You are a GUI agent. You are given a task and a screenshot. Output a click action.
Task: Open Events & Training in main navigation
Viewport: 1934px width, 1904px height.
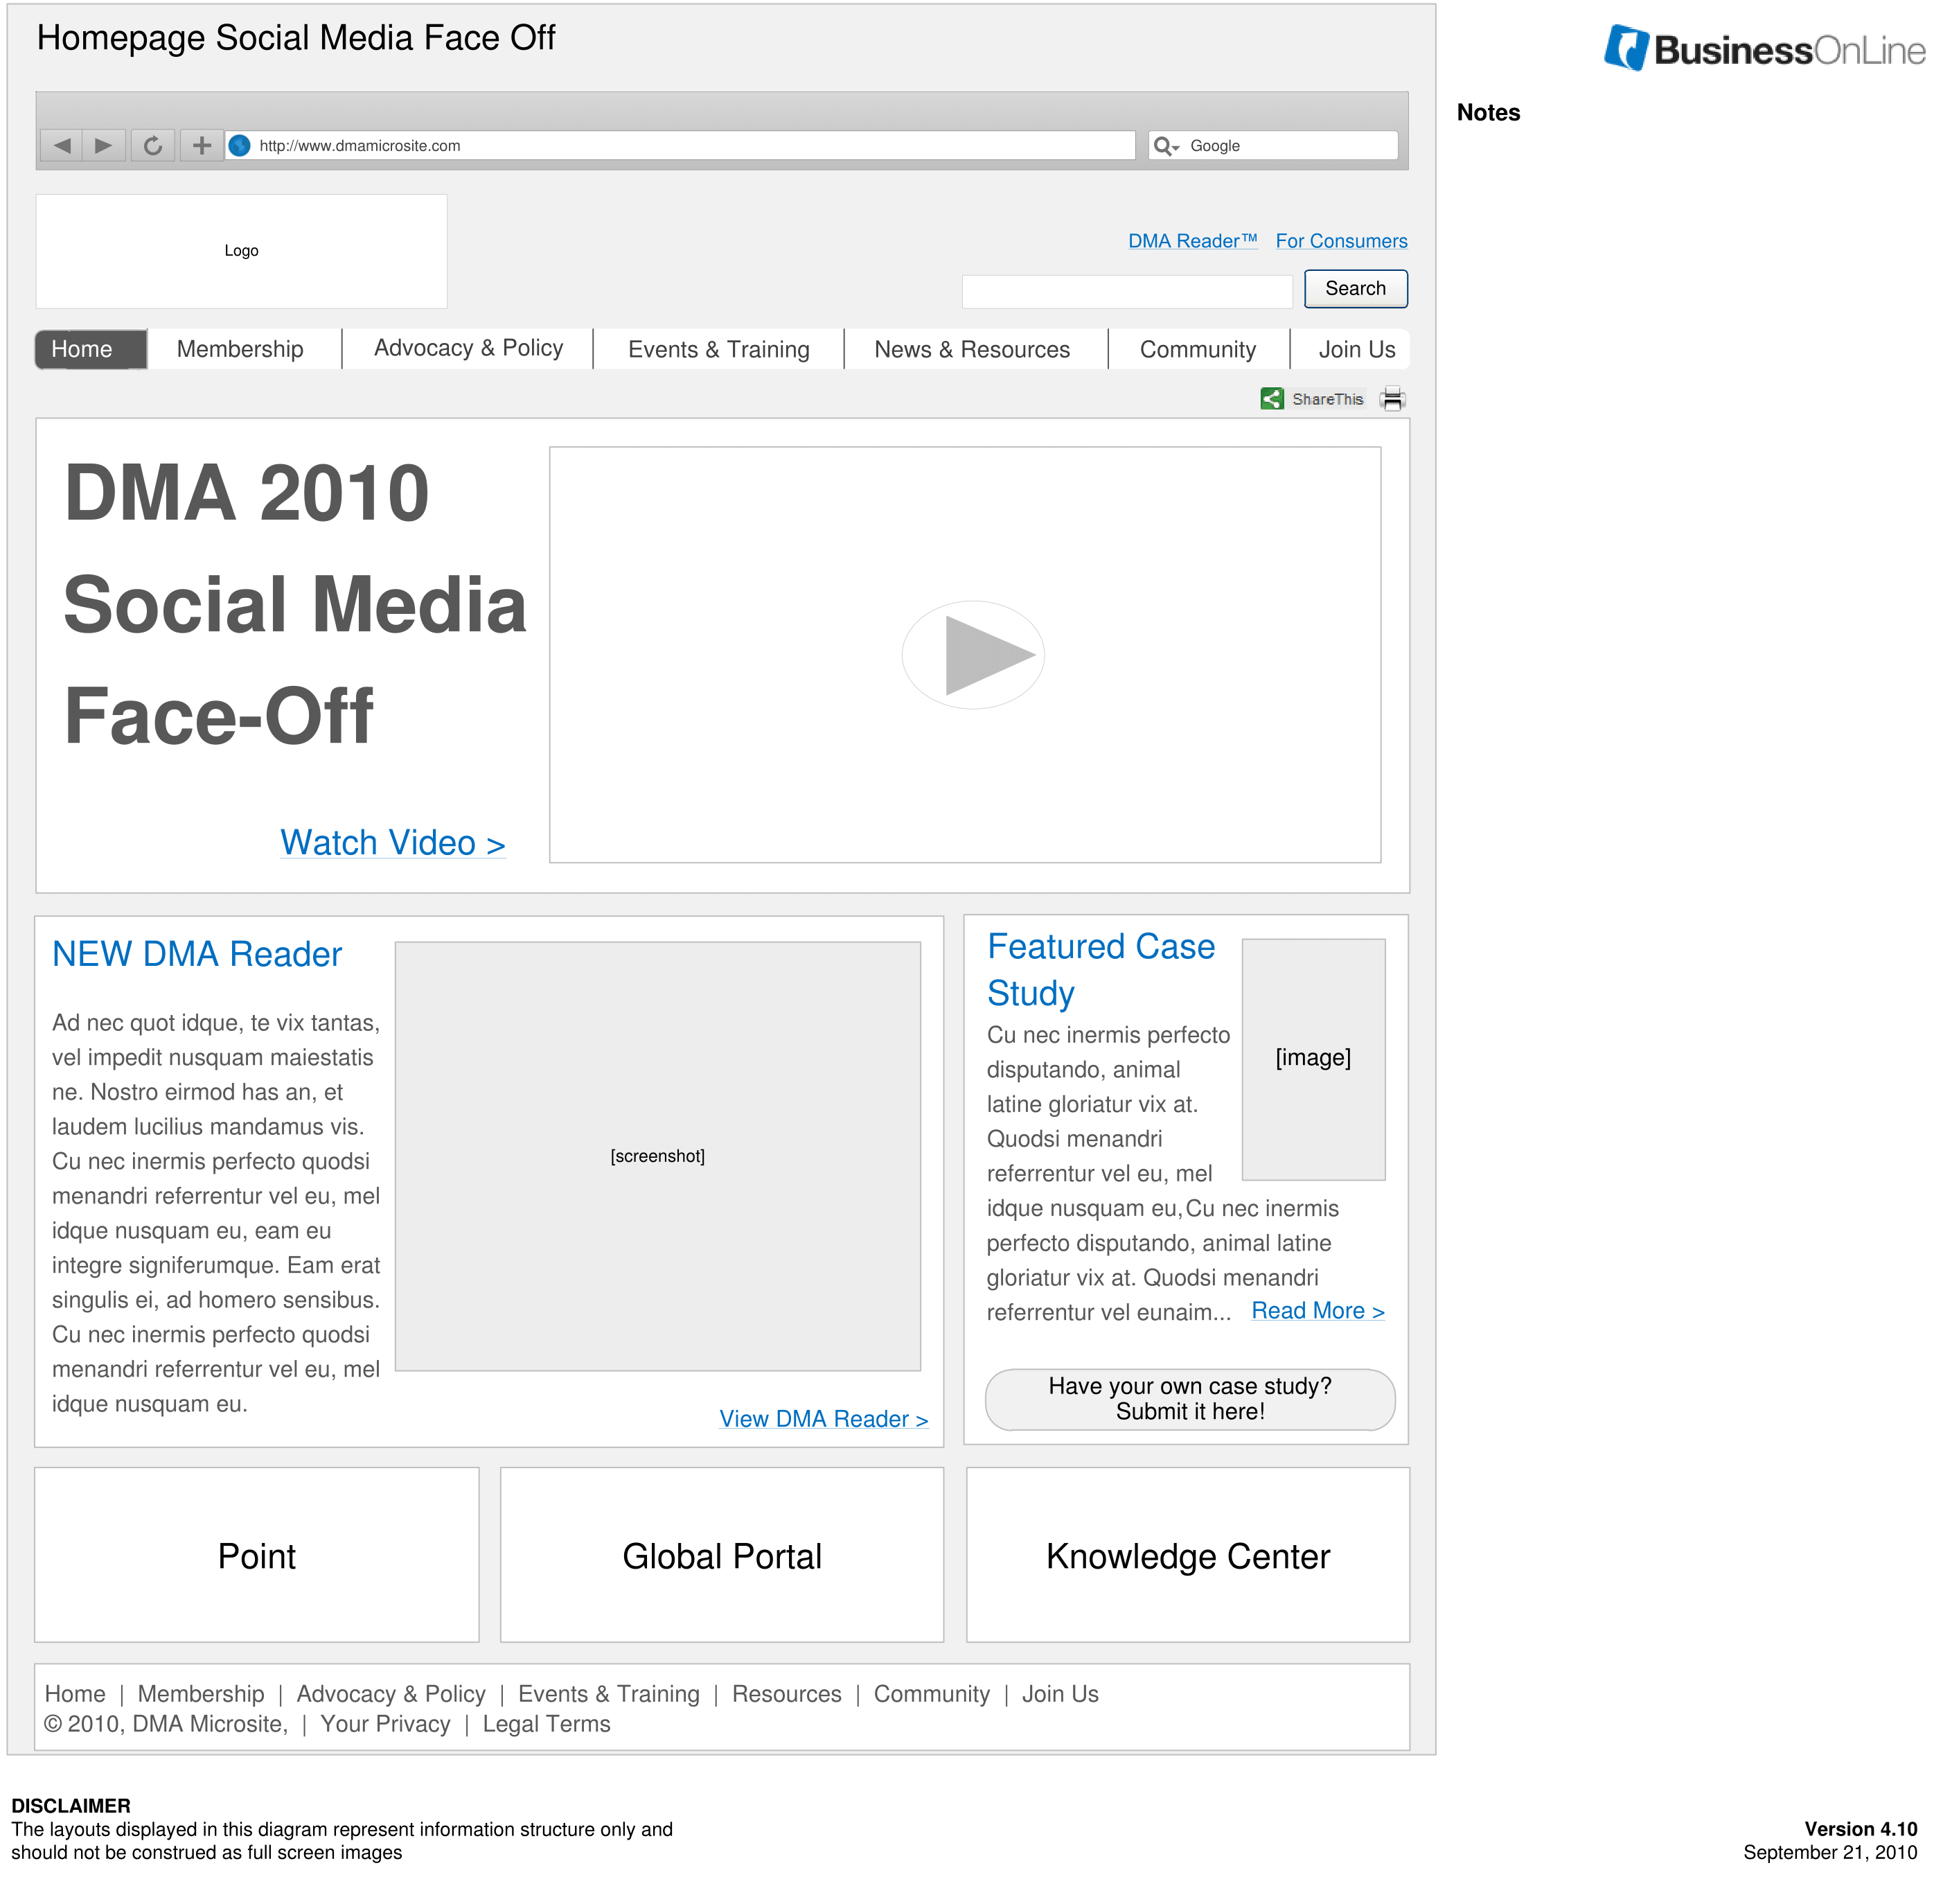click(719, 349)
